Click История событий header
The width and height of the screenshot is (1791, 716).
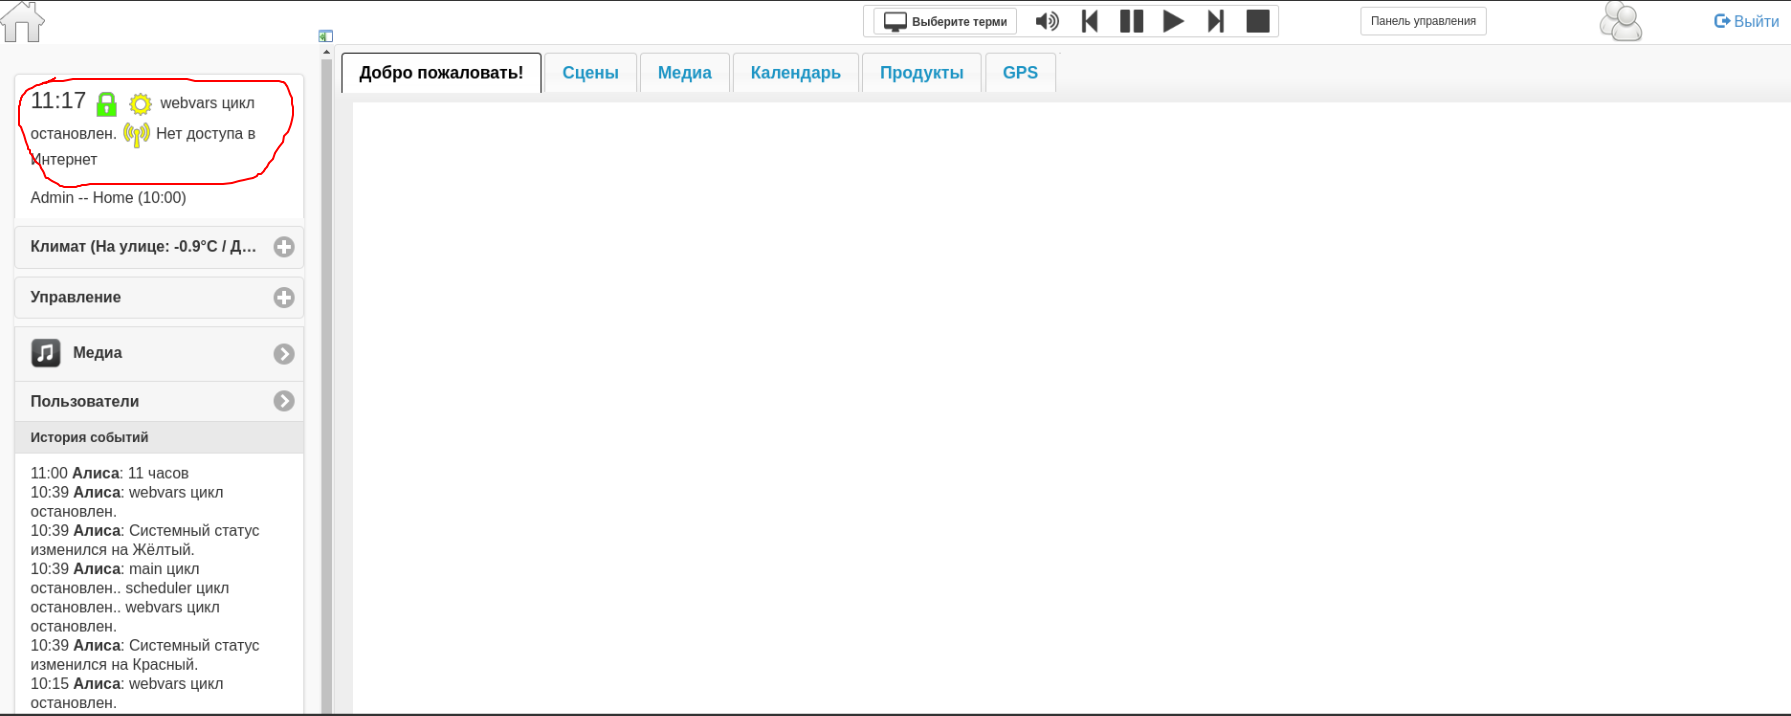click(159, 437)
